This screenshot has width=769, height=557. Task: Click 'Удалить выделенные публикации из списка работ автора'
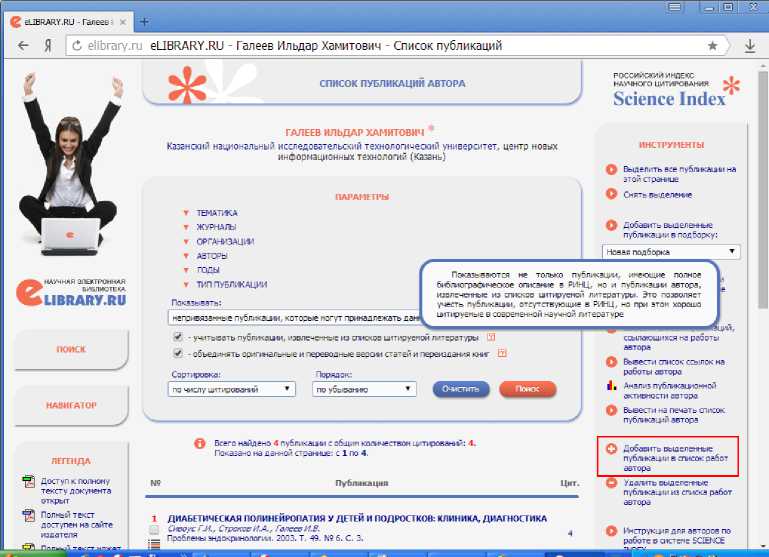[677, 492]
